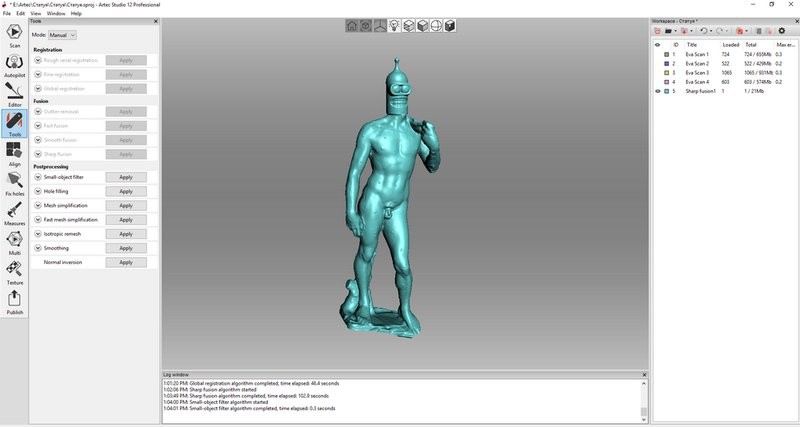The image size is (800, 427).
Task: Click the Publish icon in the sidebar
Action: [x=14, y=299]
